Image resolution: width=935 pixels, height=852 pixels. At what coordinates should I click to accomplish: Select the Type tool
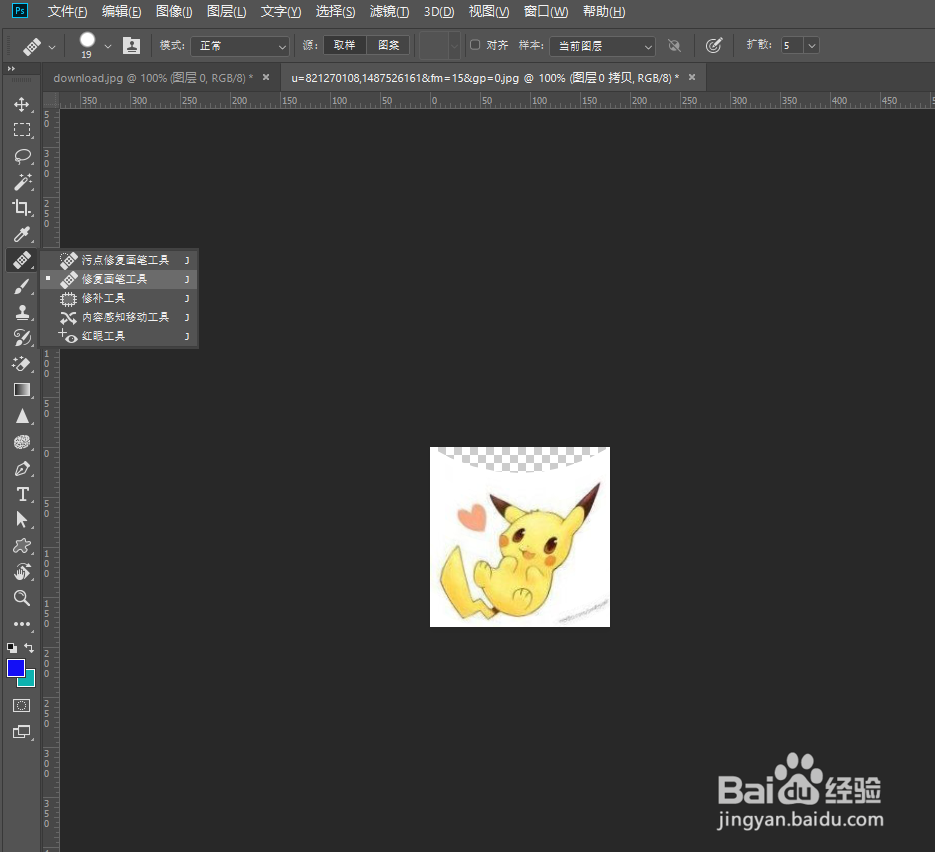pyautogui.click(x=22, y=494)
